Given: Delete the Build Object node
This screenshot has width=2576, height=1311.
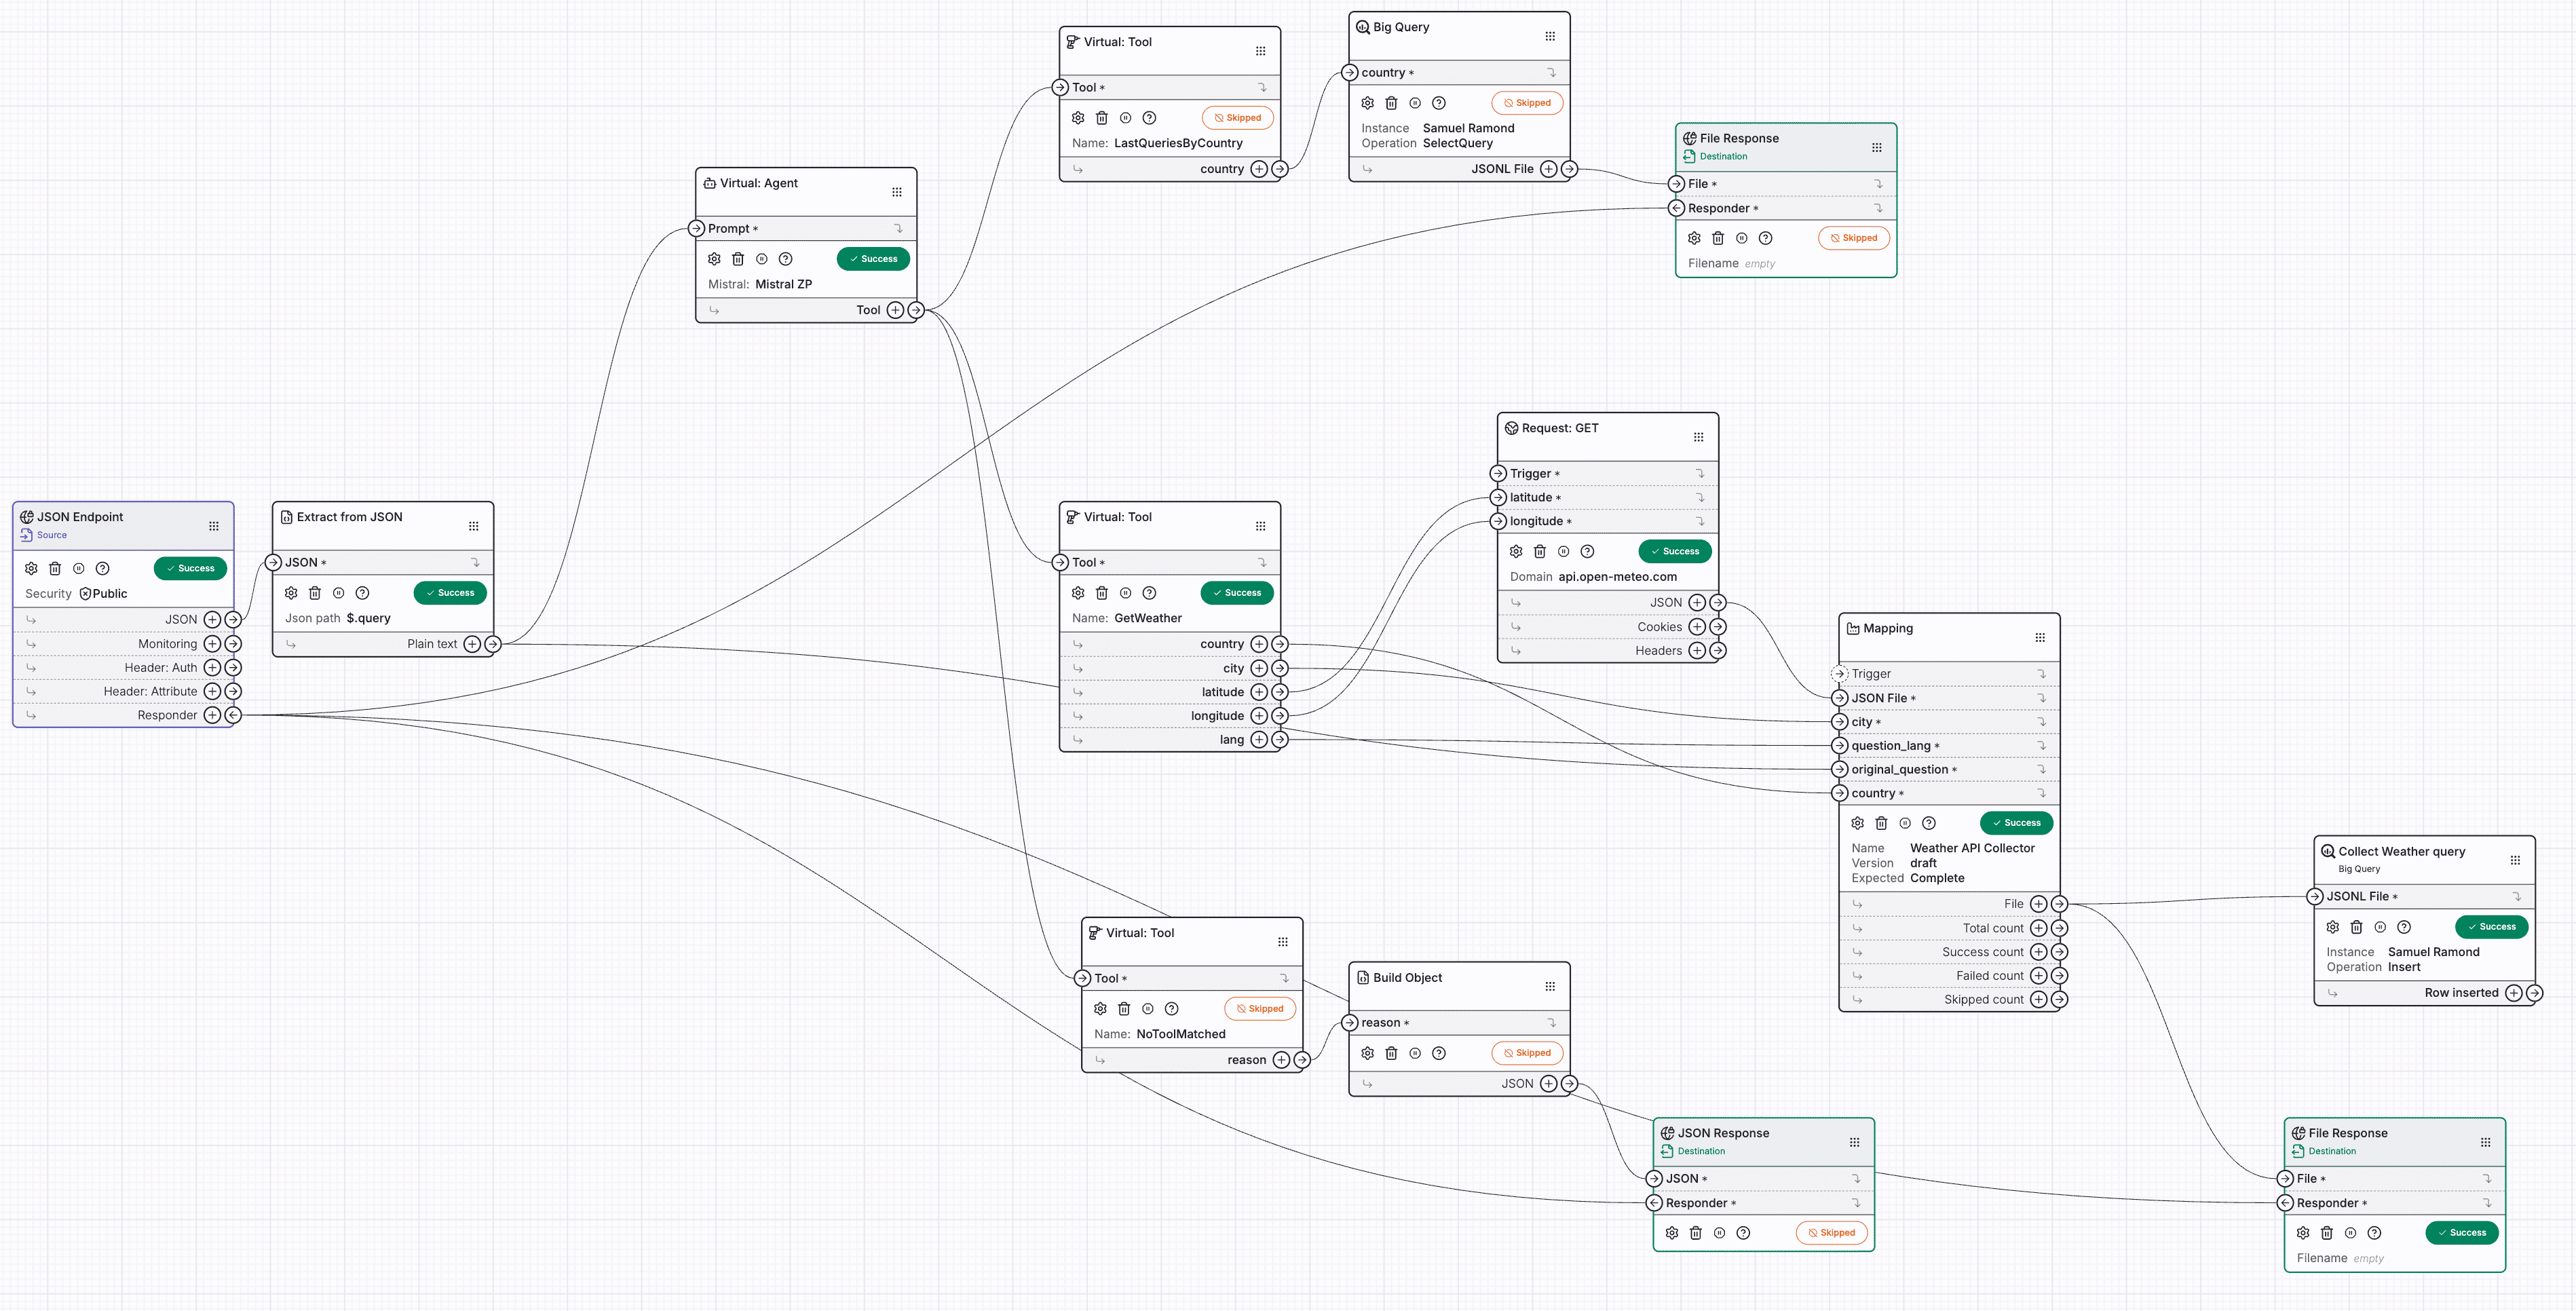Looking at the screenshot, I should coord(1391,1053).
